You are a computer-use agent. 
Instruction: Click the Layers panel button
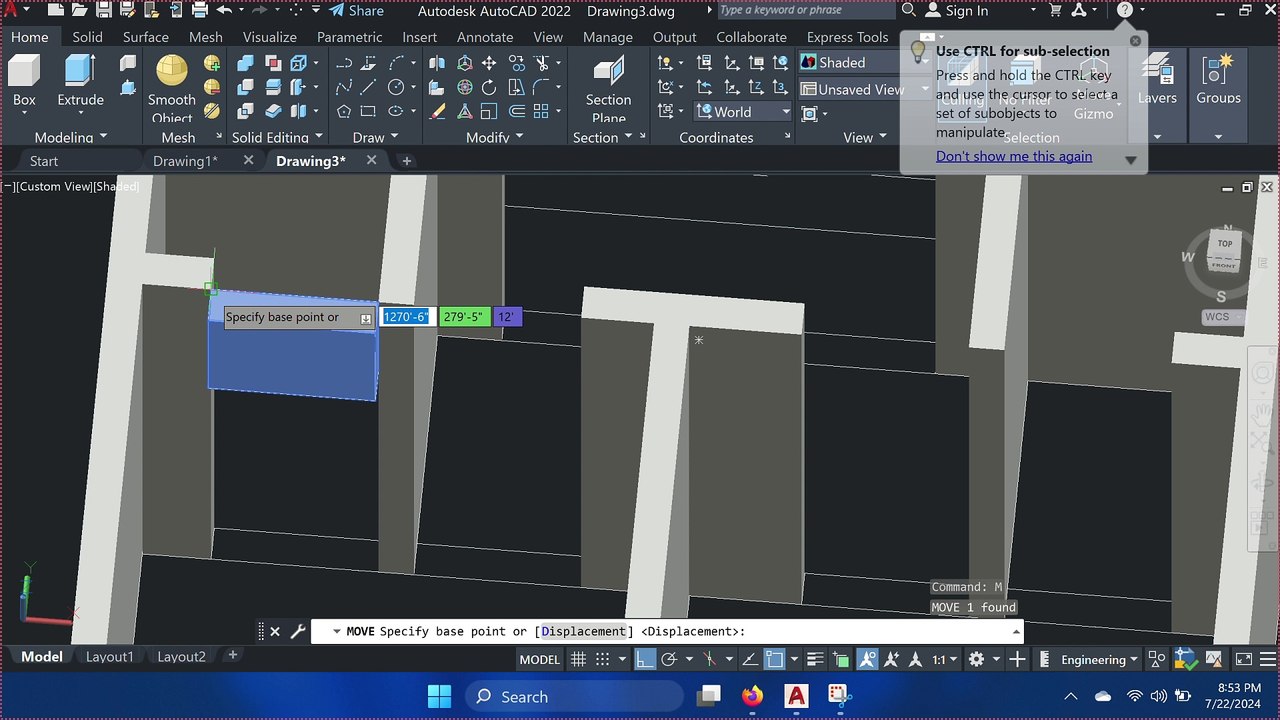pyautogui.click(x=1157, y=80)
